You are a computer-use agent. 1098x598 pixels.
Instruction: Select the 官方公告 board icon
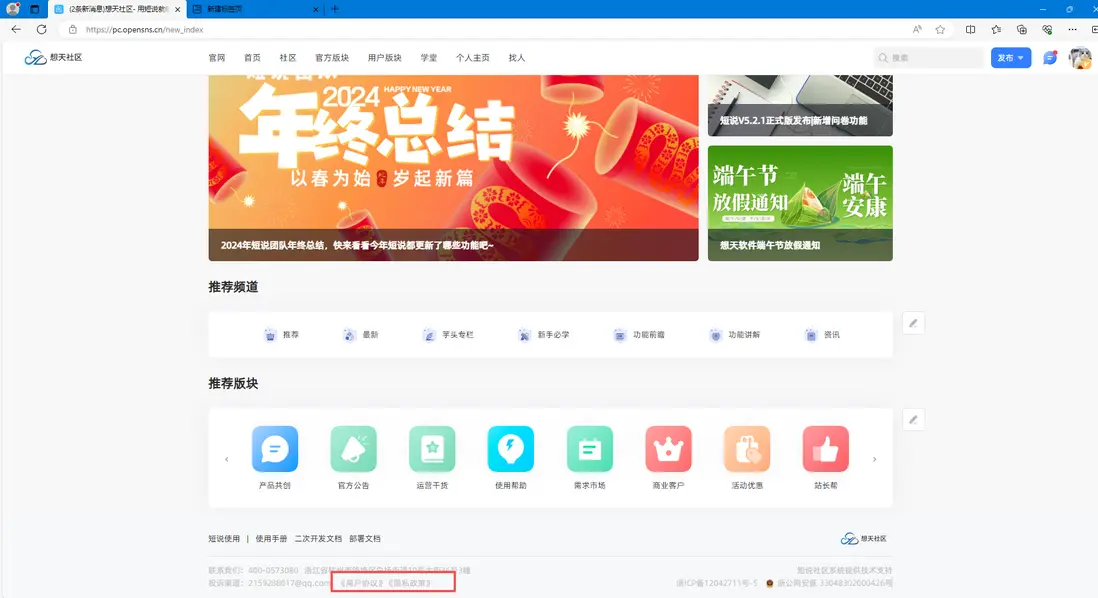coord(353,450)
